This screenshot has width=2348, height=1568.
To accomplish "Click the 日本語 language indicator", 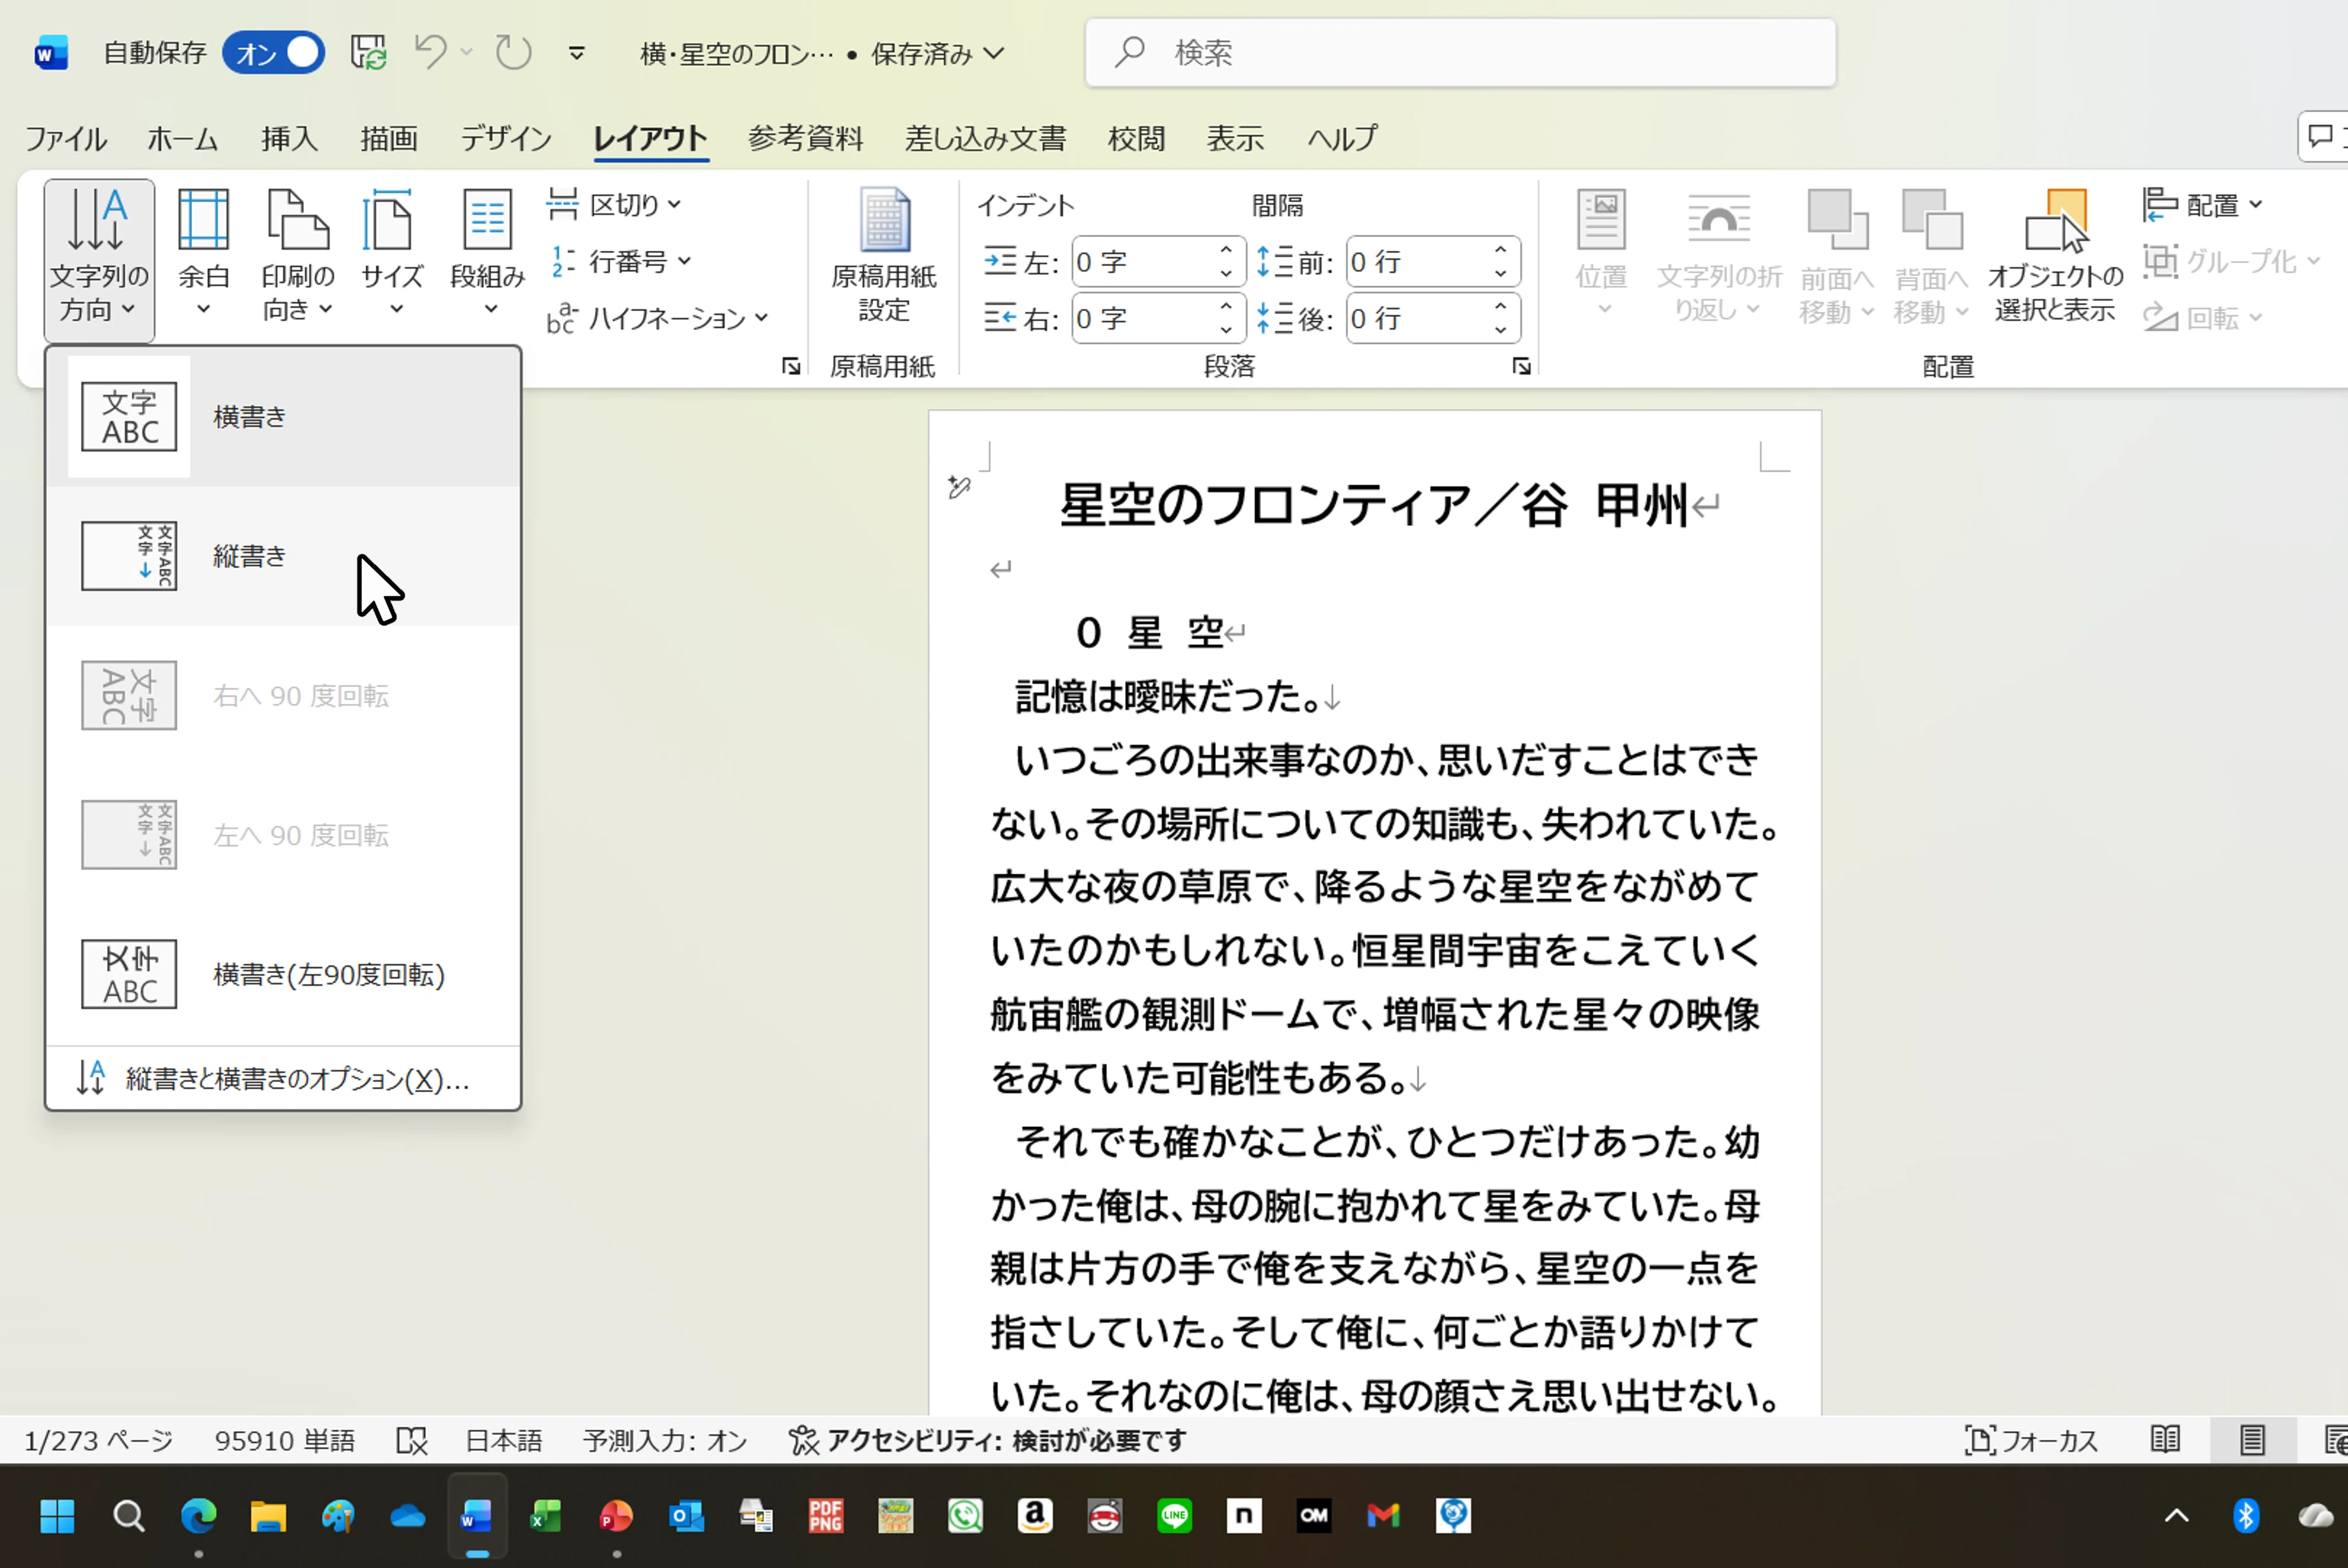I will pos(503,1440).
